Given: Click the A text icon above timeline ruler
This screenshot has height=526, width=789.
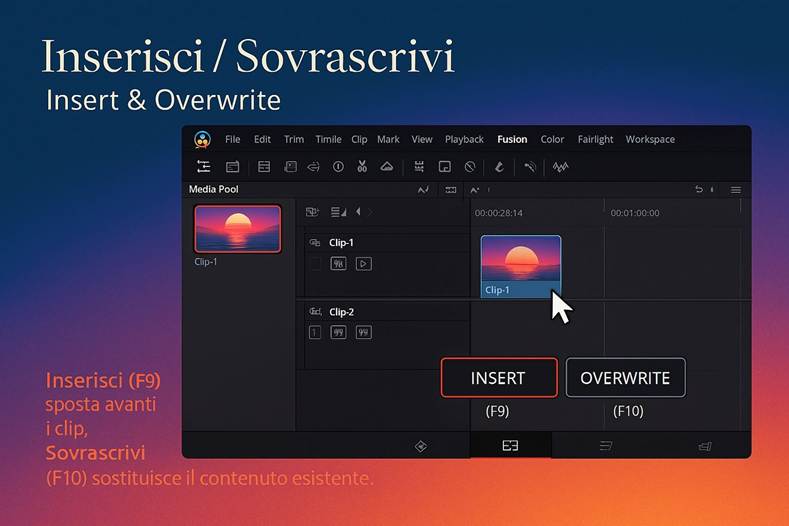Looking at the screenshot, I should tap(475, 190).
